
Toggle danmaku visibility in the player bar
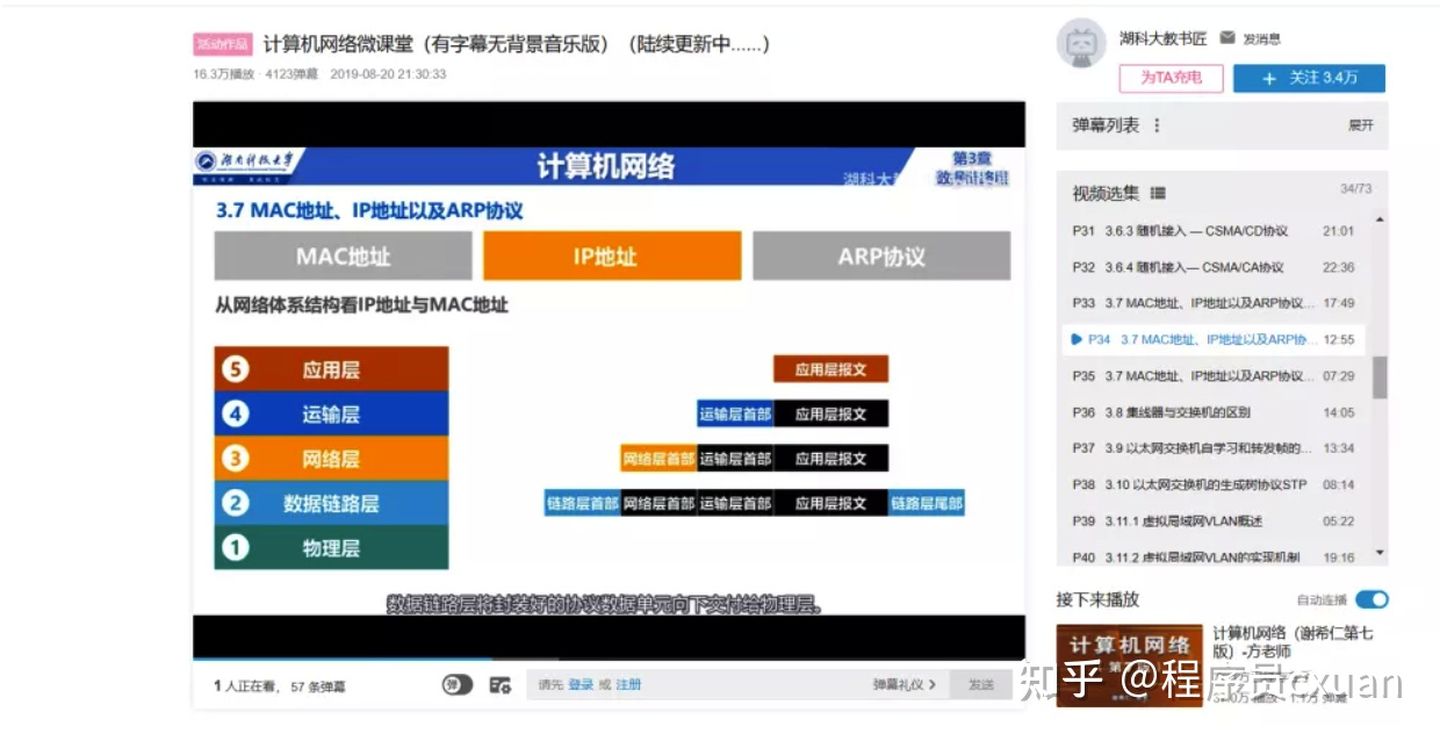tap(456, 684)
